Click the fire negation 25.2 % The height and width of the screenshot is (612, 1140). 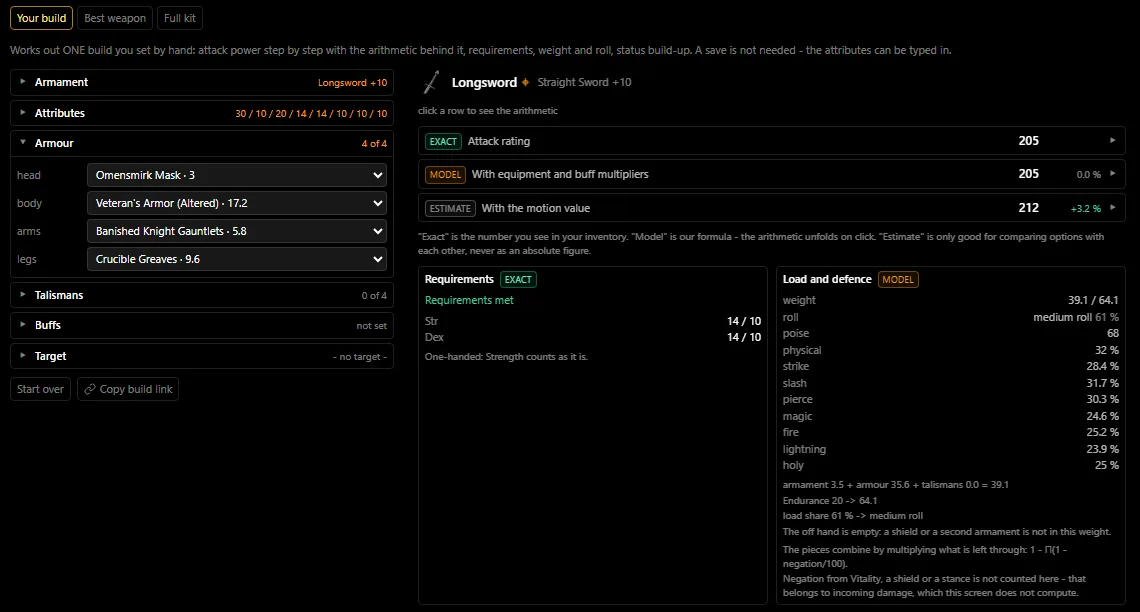(1102, 432)
